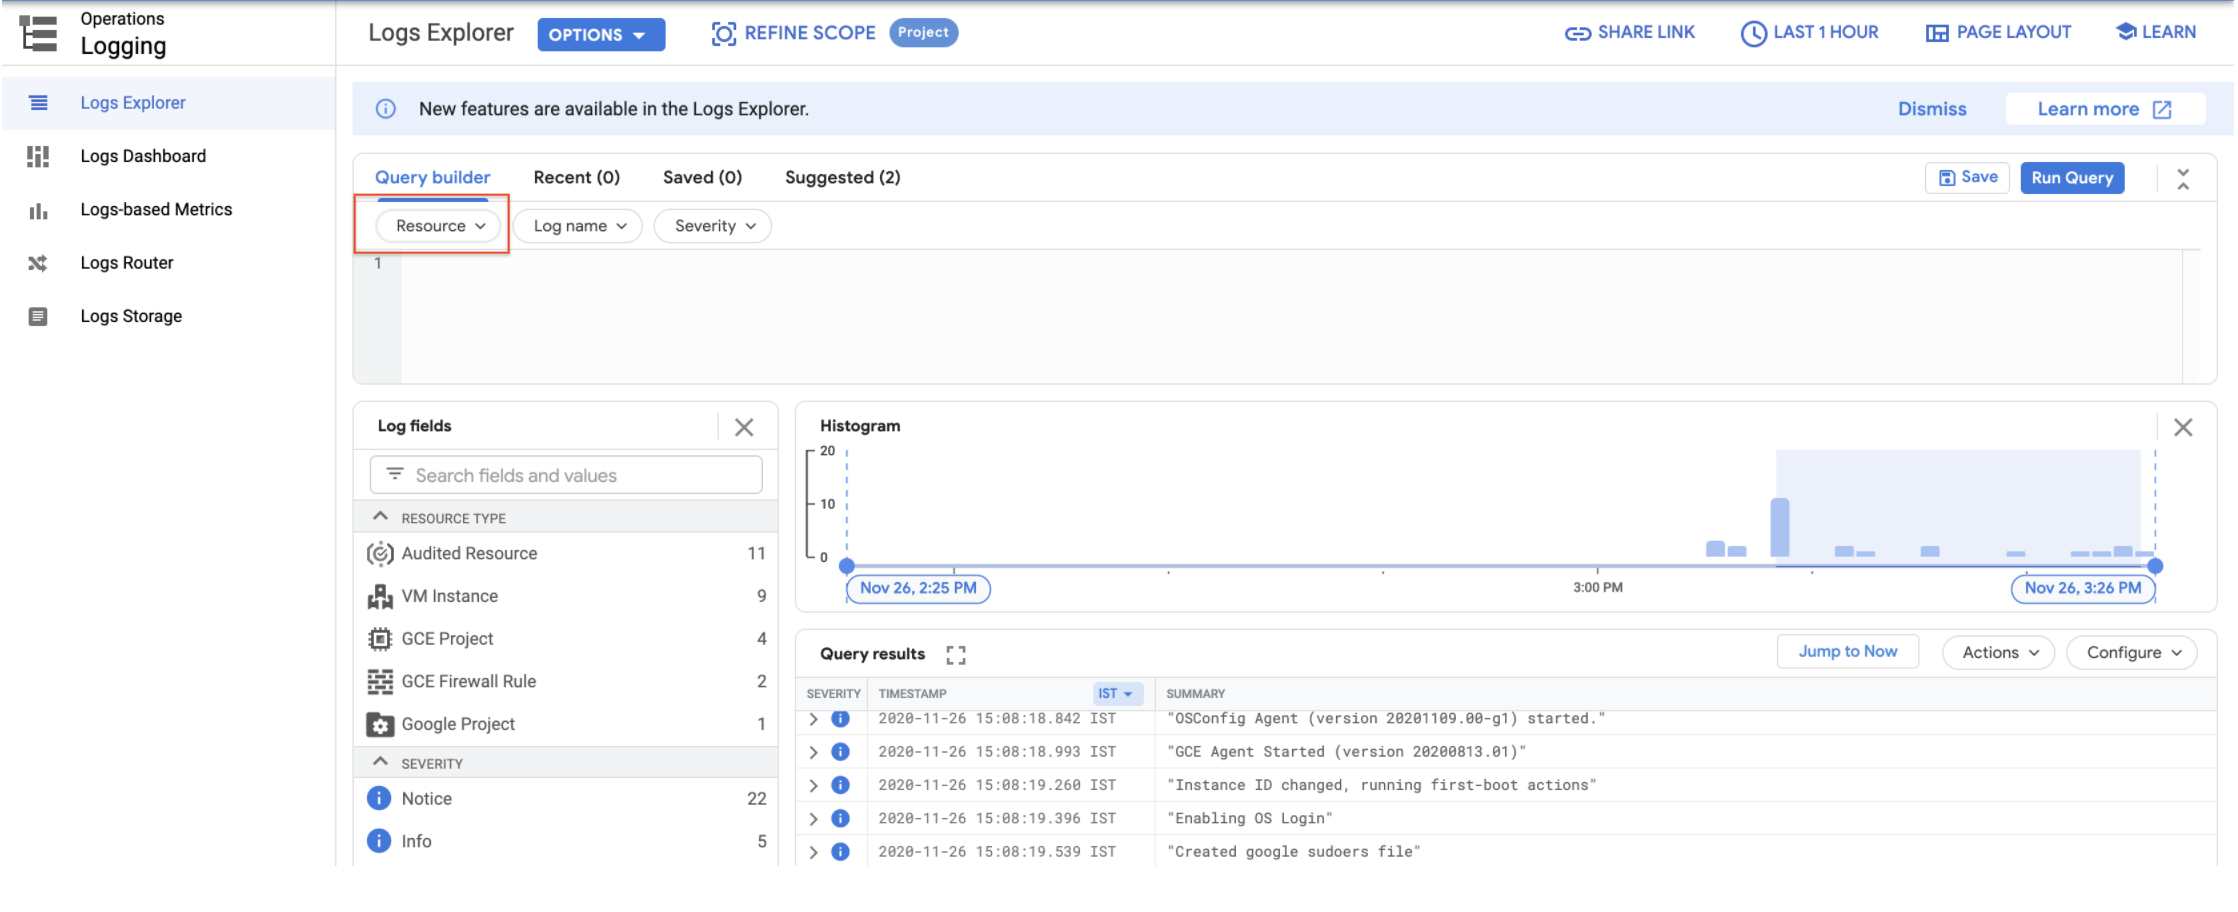Click the info severity icon for GCE Agent row

[841, 752]
